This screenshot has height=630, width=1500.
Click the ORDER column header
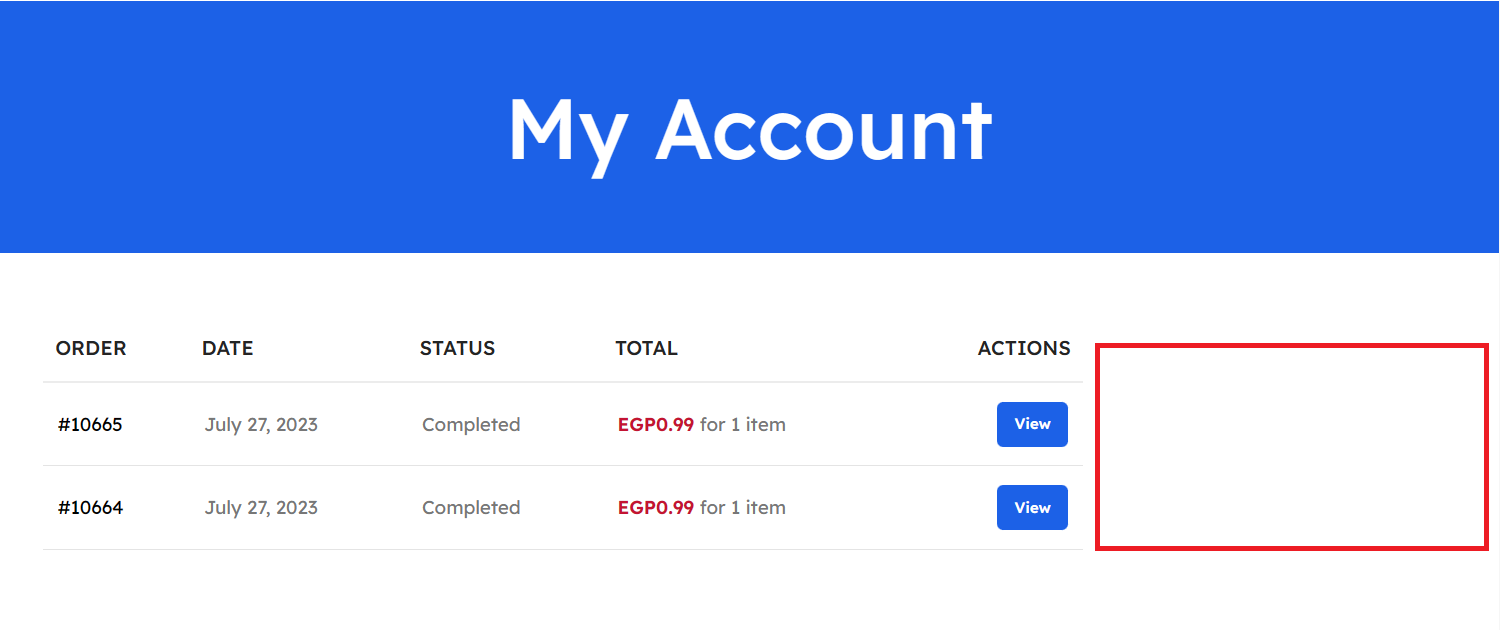coord(91,348)
